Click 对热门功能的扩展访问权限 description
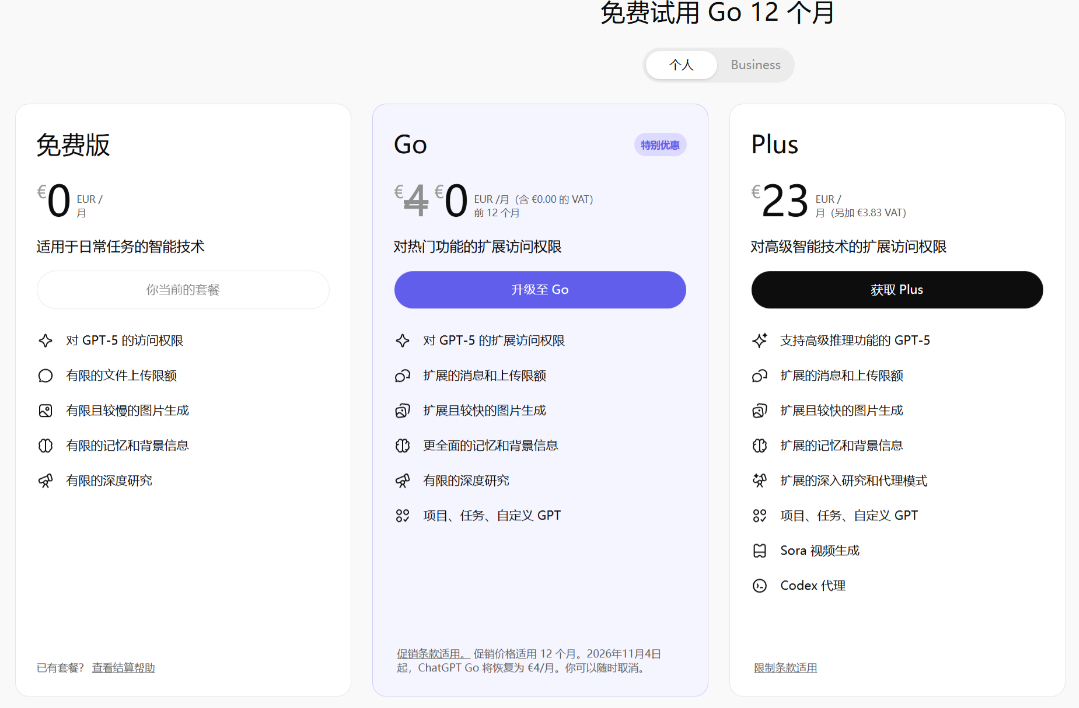This screenshot has height=708, width=1079. tap(478, 247)
